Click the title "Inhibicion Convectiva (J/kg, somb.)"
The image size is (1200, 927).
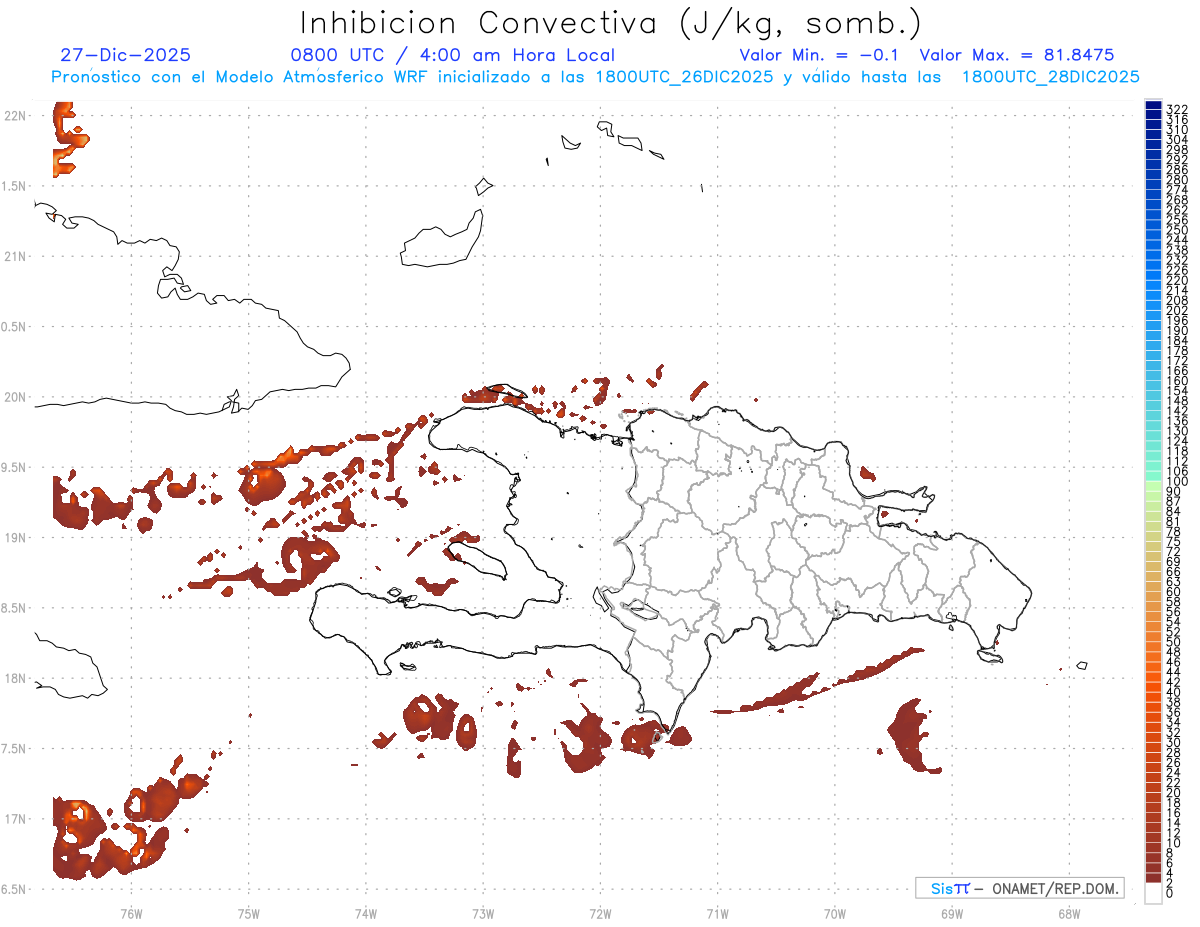(x=611, y=24)
